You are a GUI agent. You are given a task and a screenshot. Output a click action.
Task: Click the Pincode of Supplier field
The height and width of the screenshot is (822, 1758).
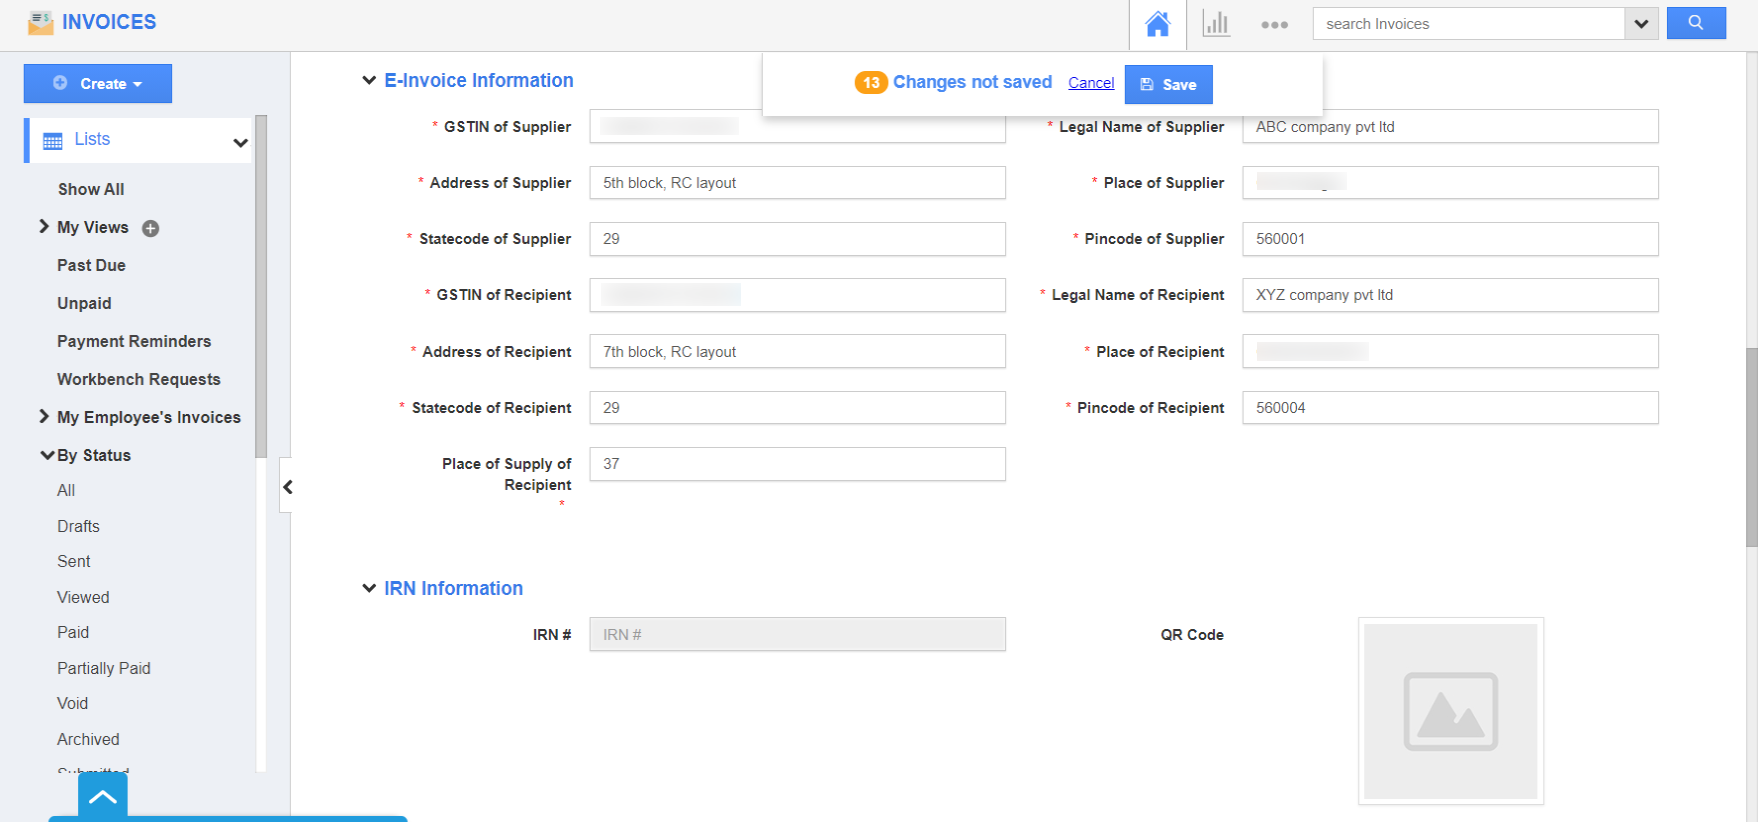(1449, 239)
